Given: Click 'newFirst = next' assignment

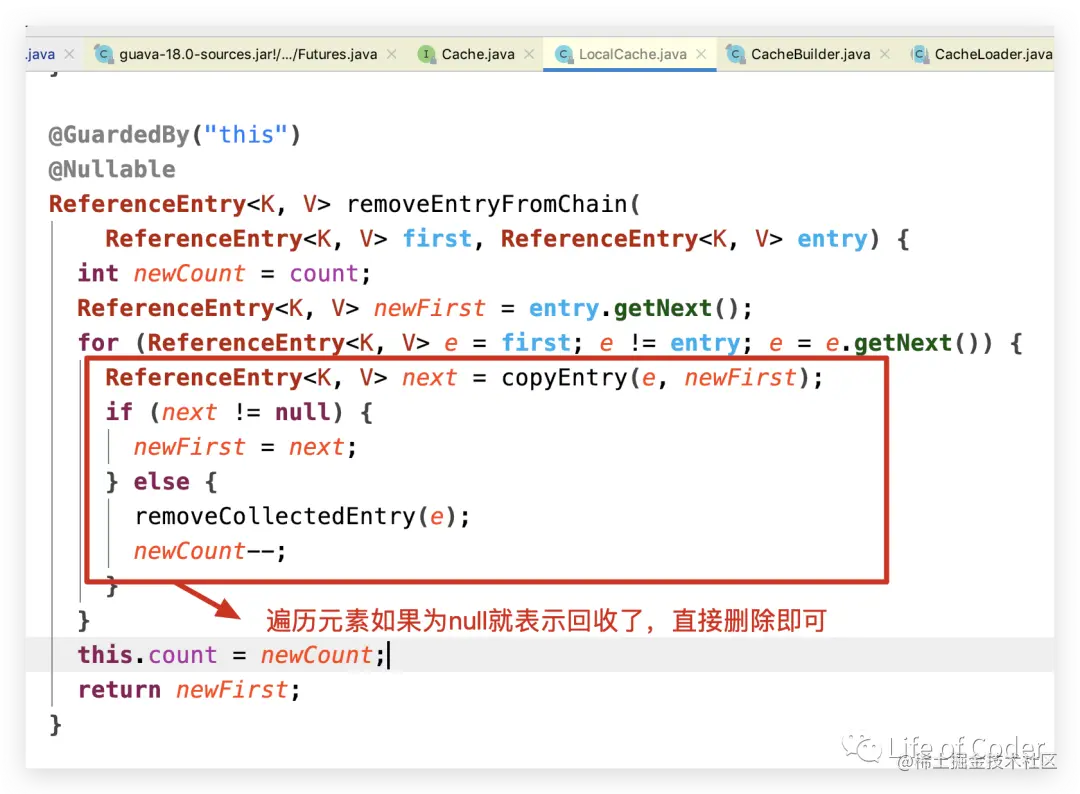Looking at the screenshot, I should pos(245,447).
